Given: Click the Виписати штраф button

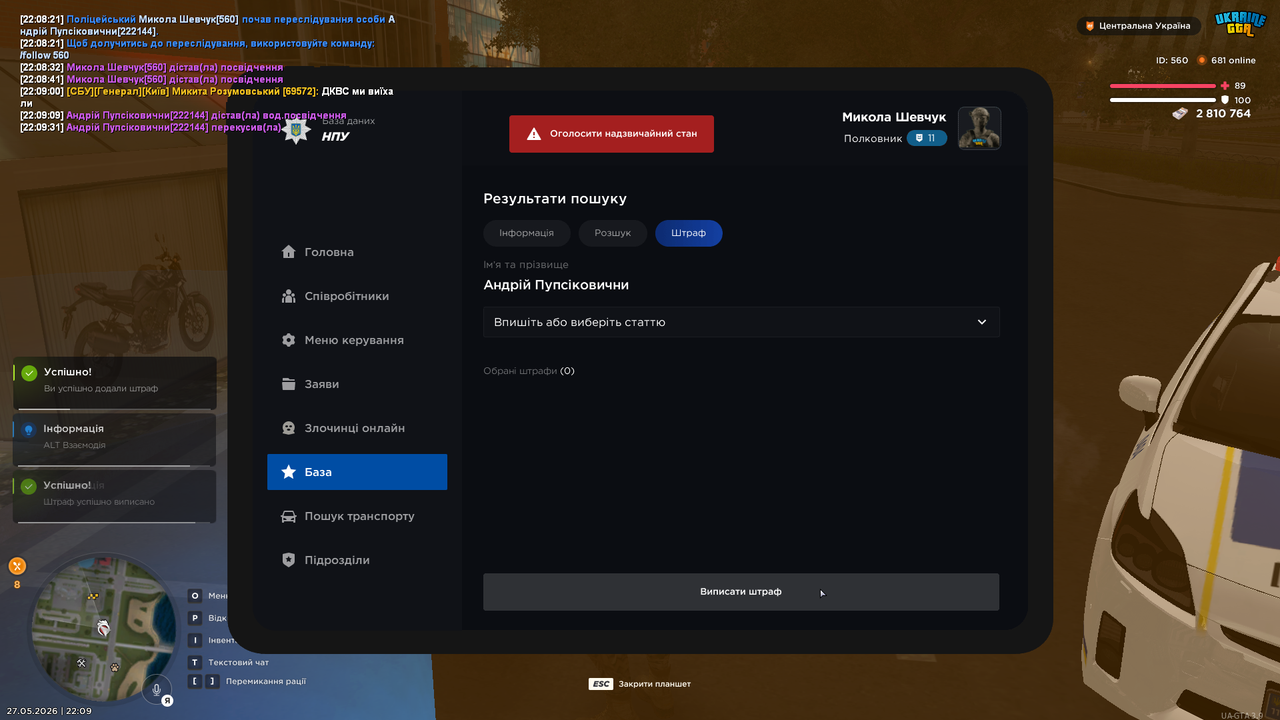Looking at the screenshot, I should [x=741, y=592].
